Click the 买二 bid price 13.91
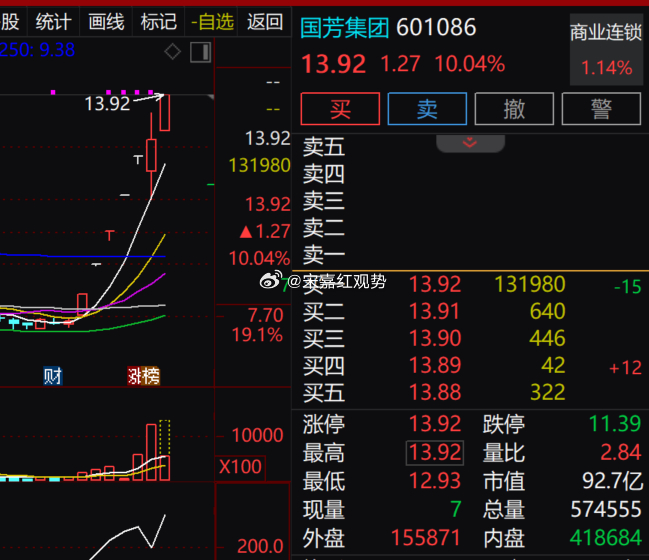The image size is (649, 560). 435,311
